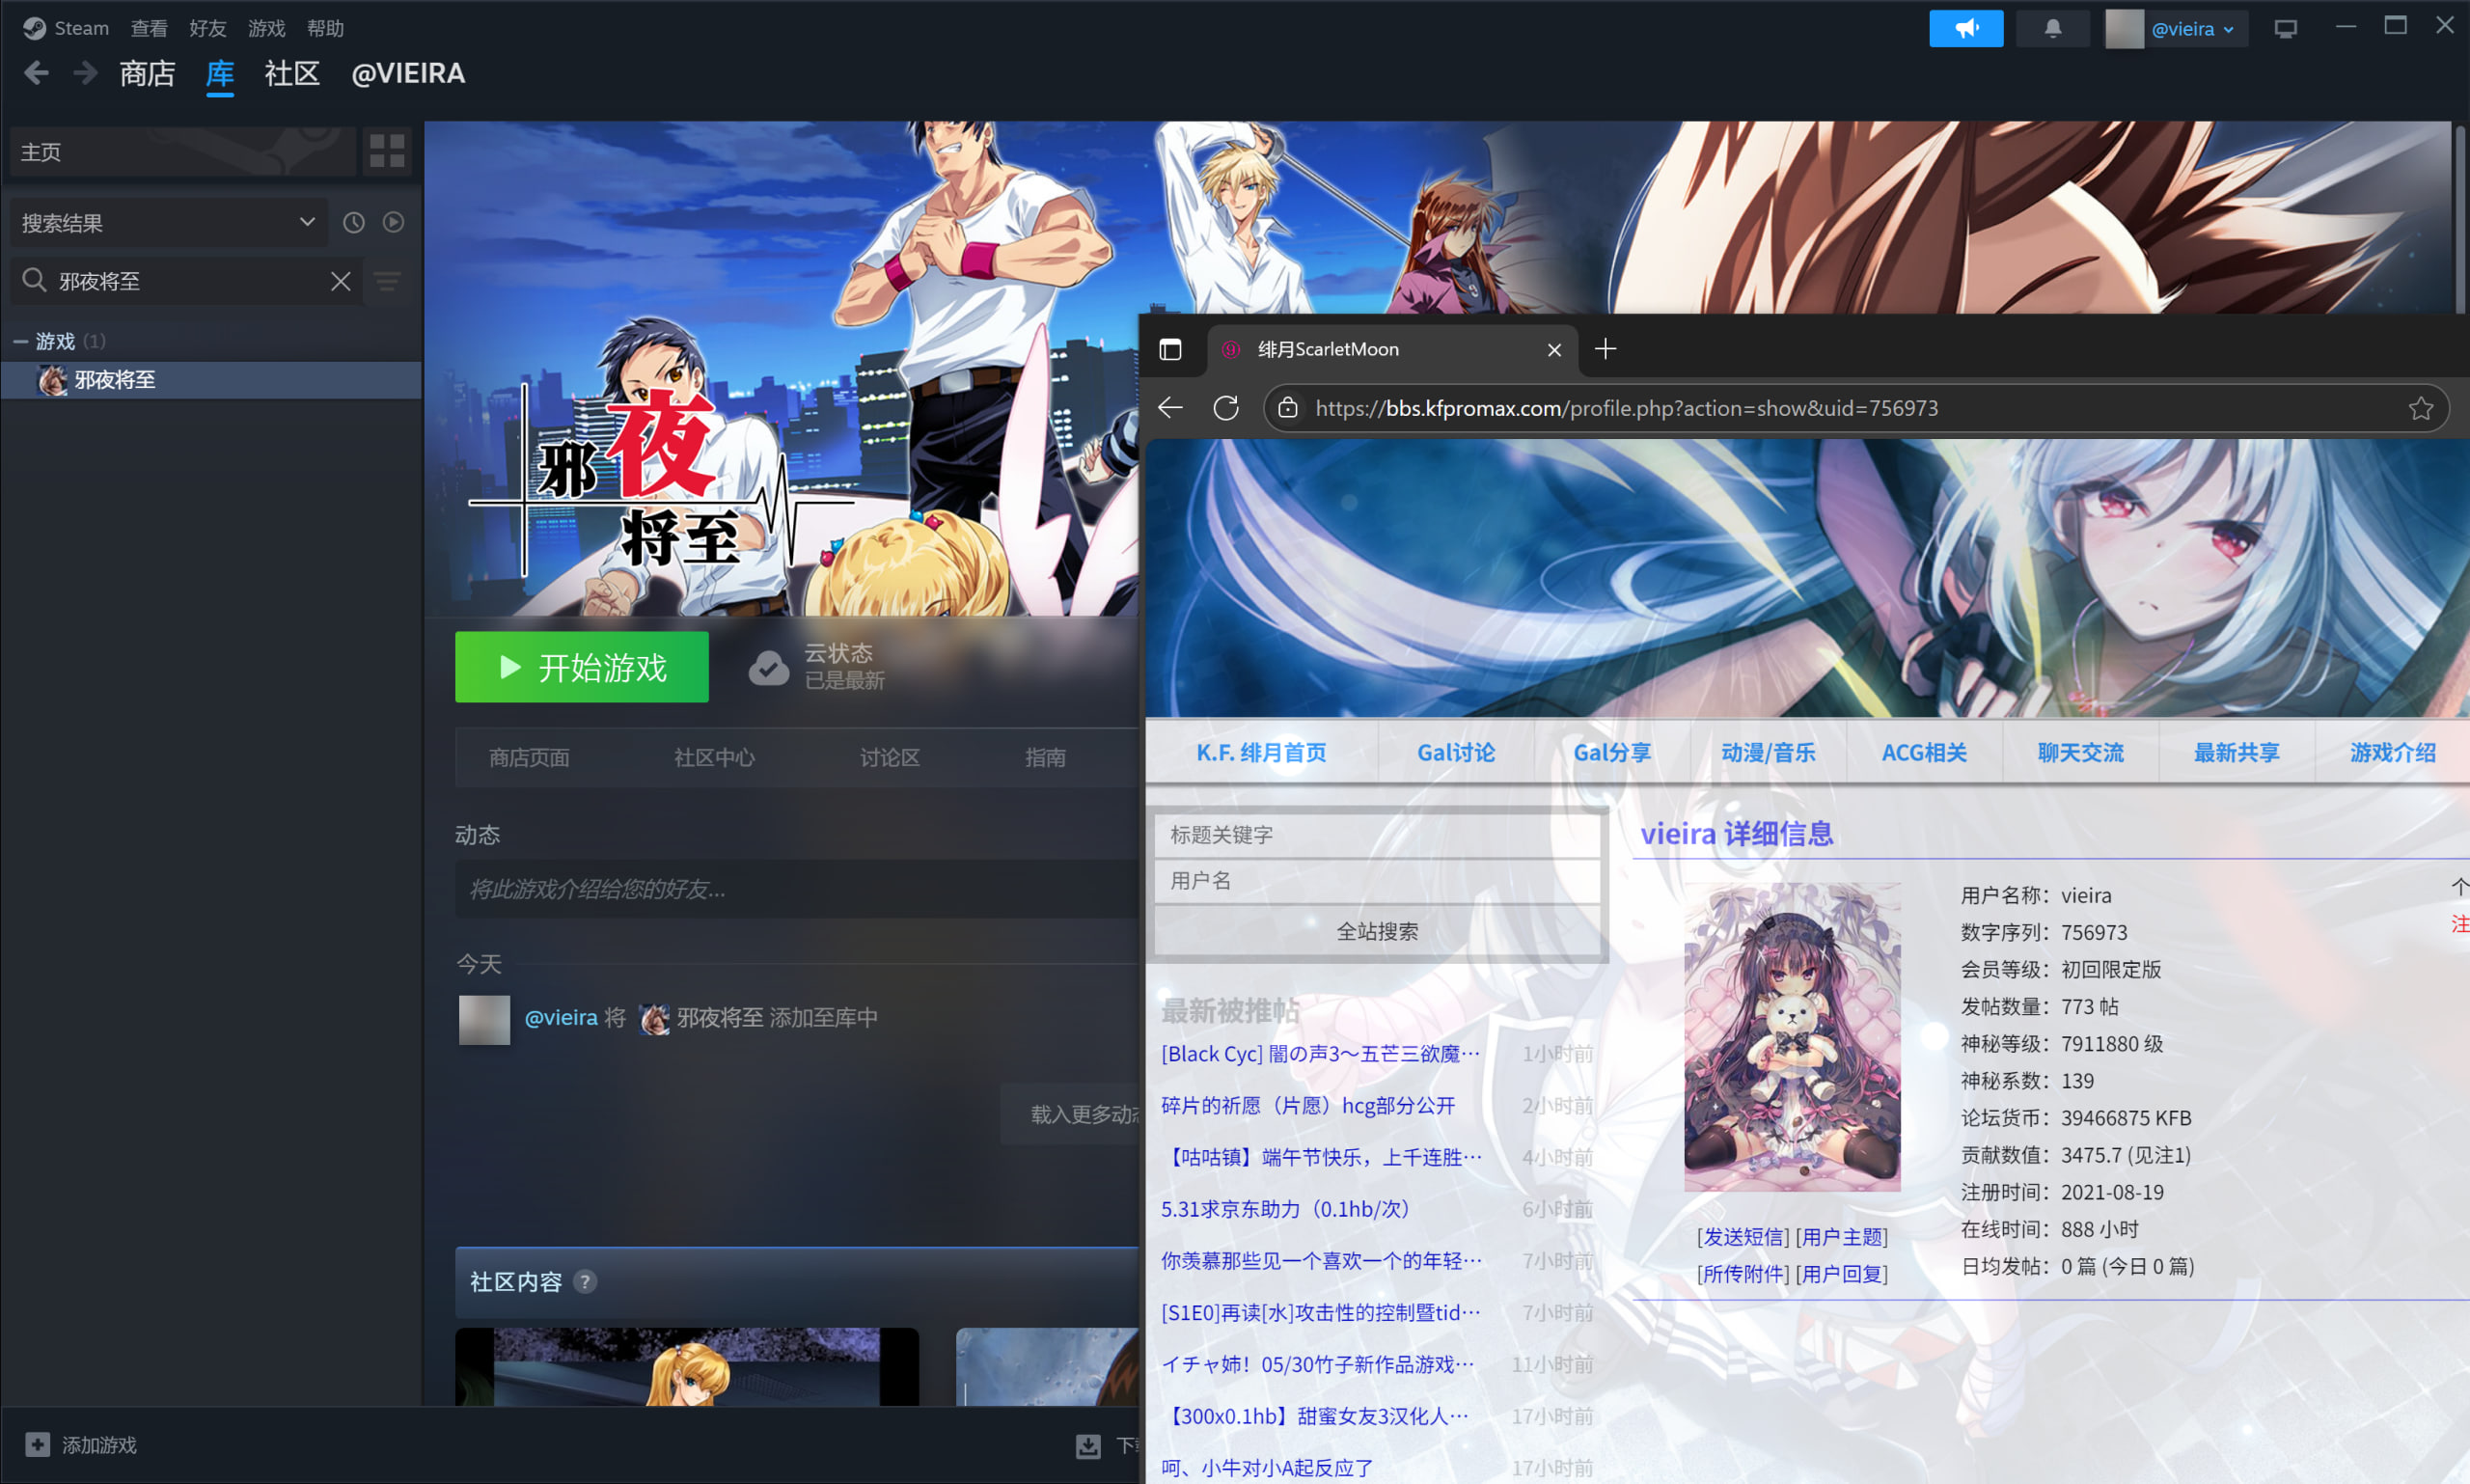This screenshot has height=1484, width=2470.
Task: Collapse the 游戏 category in library
Action: 20,342
